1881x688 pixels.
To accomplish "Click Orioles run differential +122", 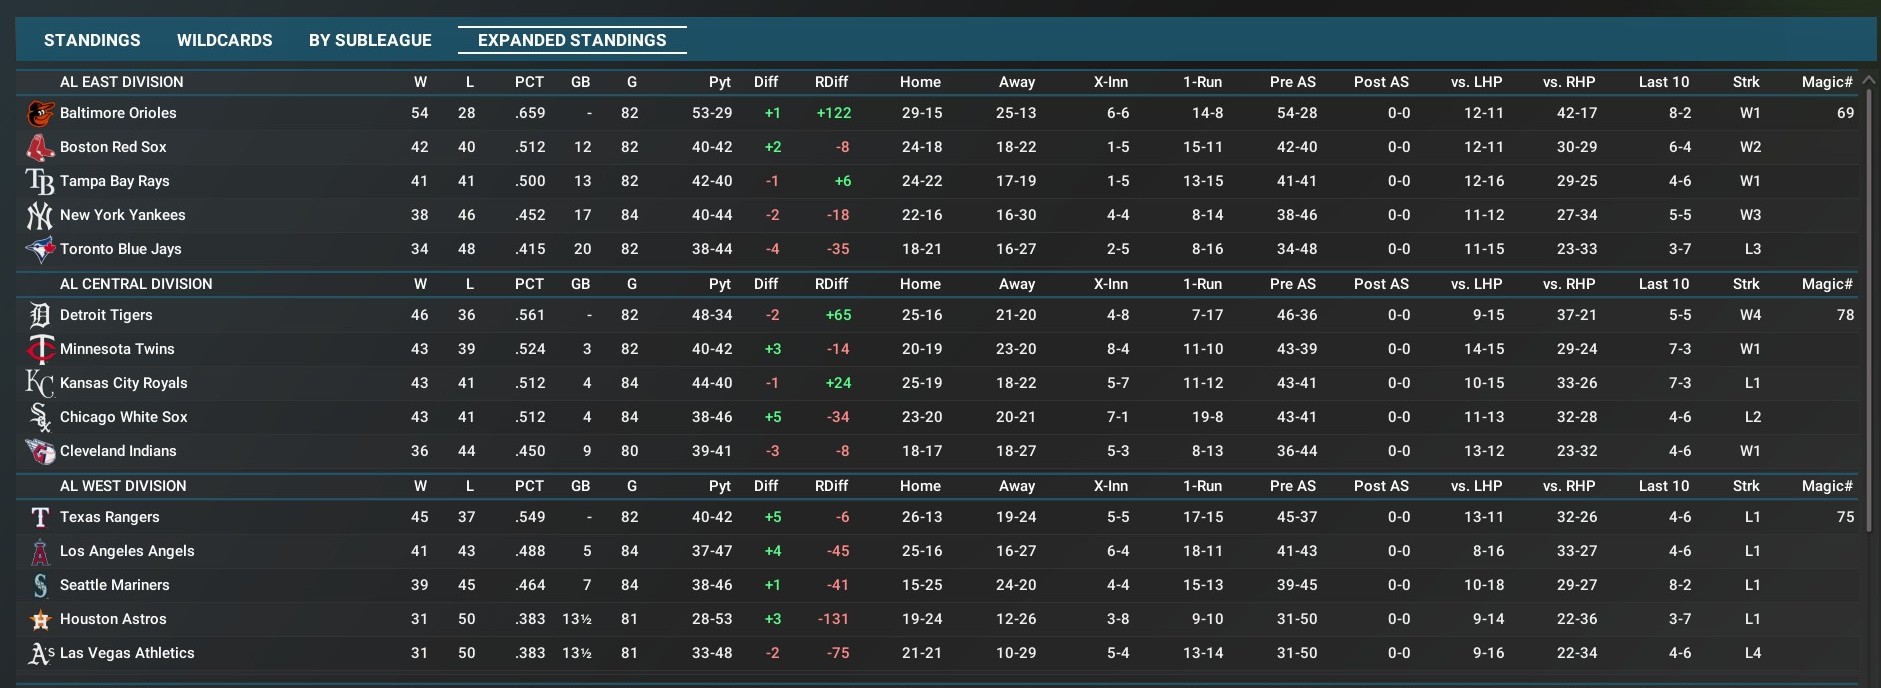I will (x=834, y=113).
